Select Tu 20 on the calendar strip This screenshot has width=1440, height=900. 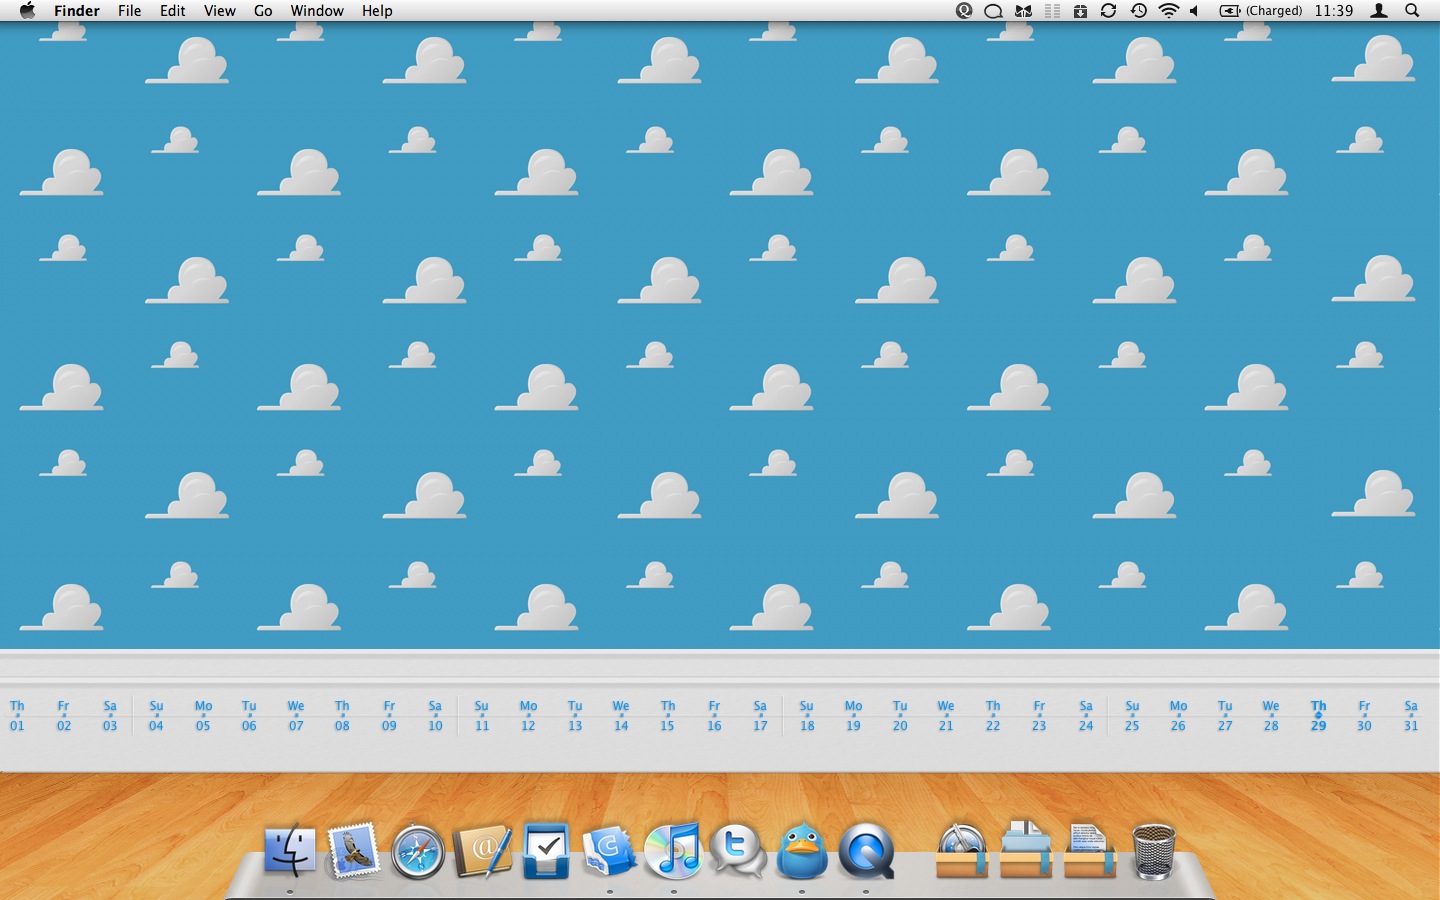900,716
